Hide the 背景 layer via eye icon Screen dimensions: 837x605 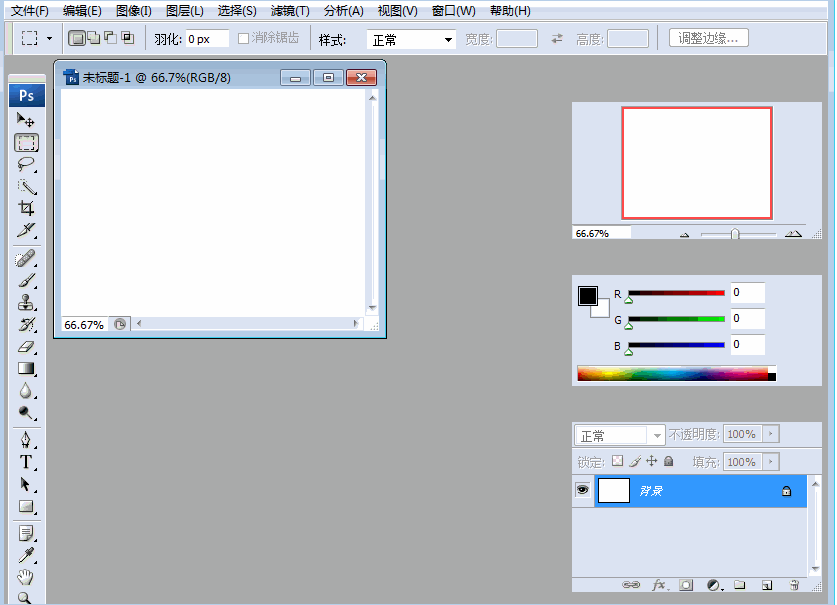(582, 490)
